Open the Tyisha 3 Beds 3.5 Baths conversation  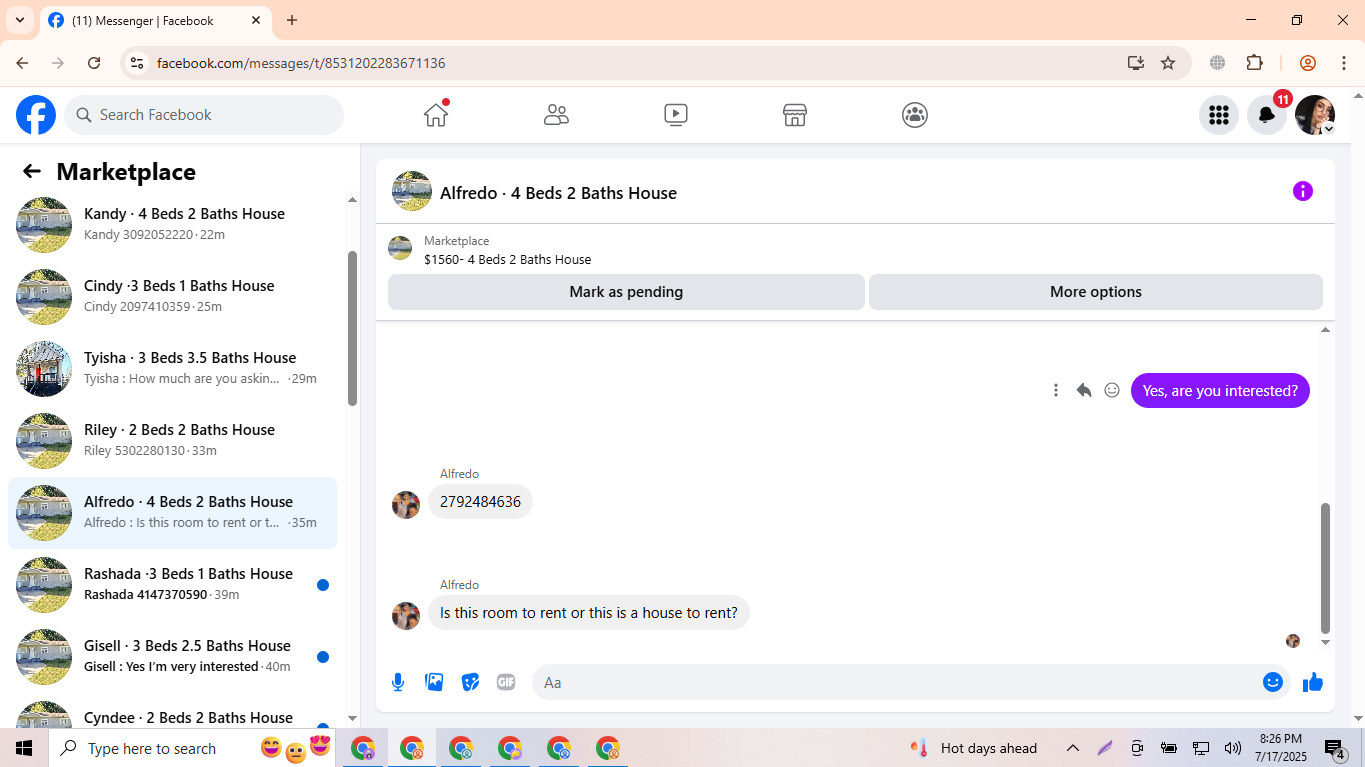coord(172,368)
